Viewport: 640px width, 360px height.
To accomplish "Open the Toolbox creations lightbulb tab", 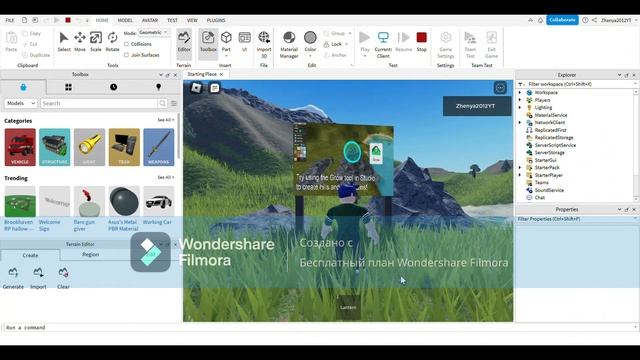I will click(x=158, y=87).
